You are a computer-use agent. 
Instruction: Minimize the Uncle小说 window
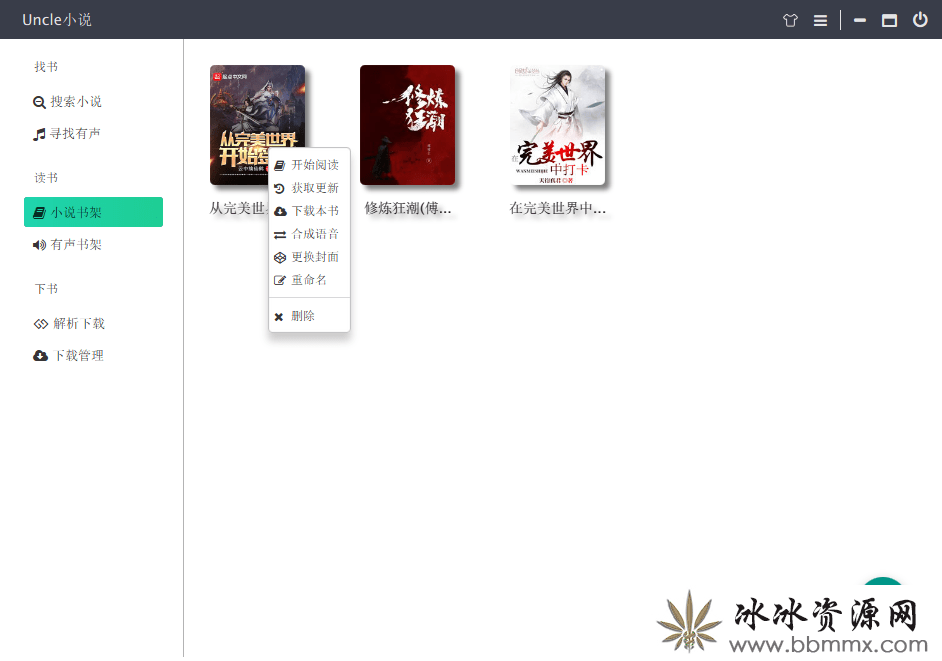click(860, 20)
